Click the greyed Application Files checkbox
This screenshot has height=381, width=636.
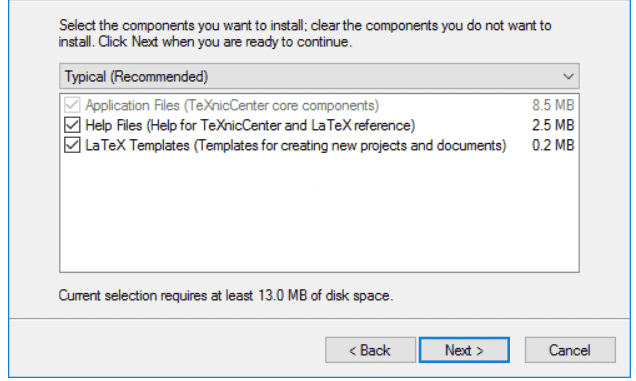click(72, 105)
